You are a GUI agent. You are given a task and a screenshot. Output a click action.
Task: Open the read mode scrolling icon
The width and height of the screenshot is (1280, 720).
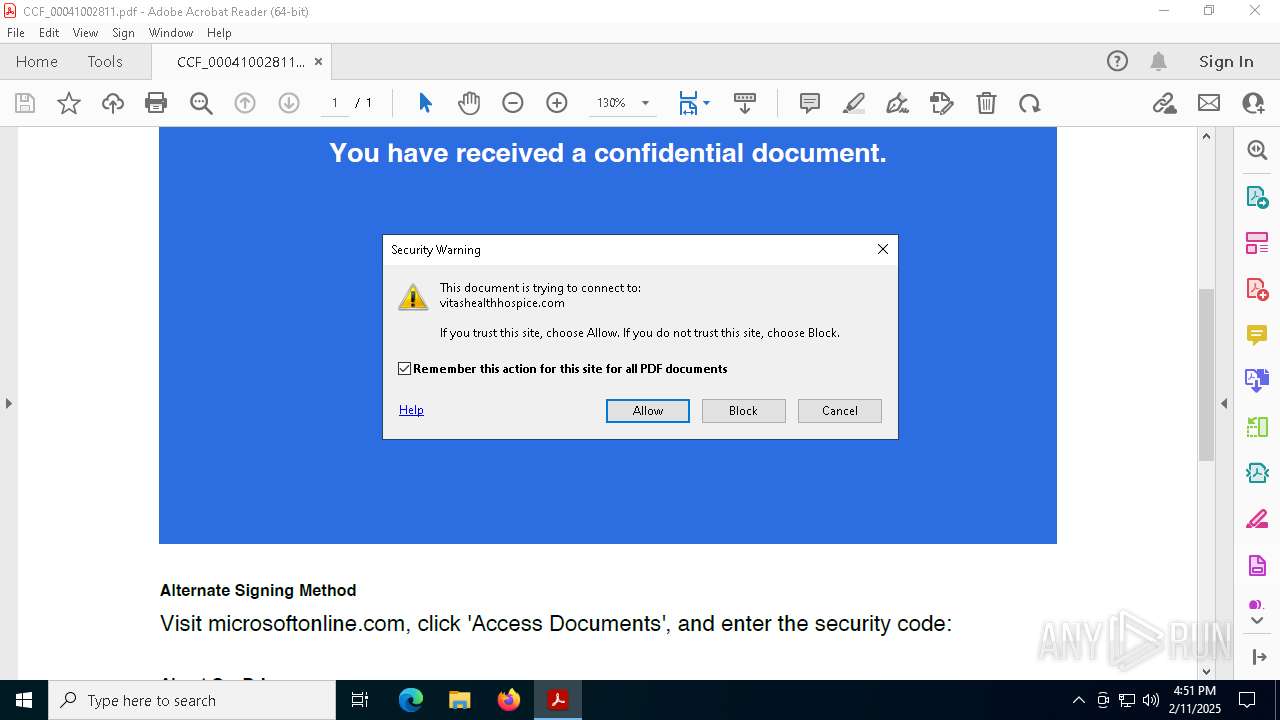745,103
